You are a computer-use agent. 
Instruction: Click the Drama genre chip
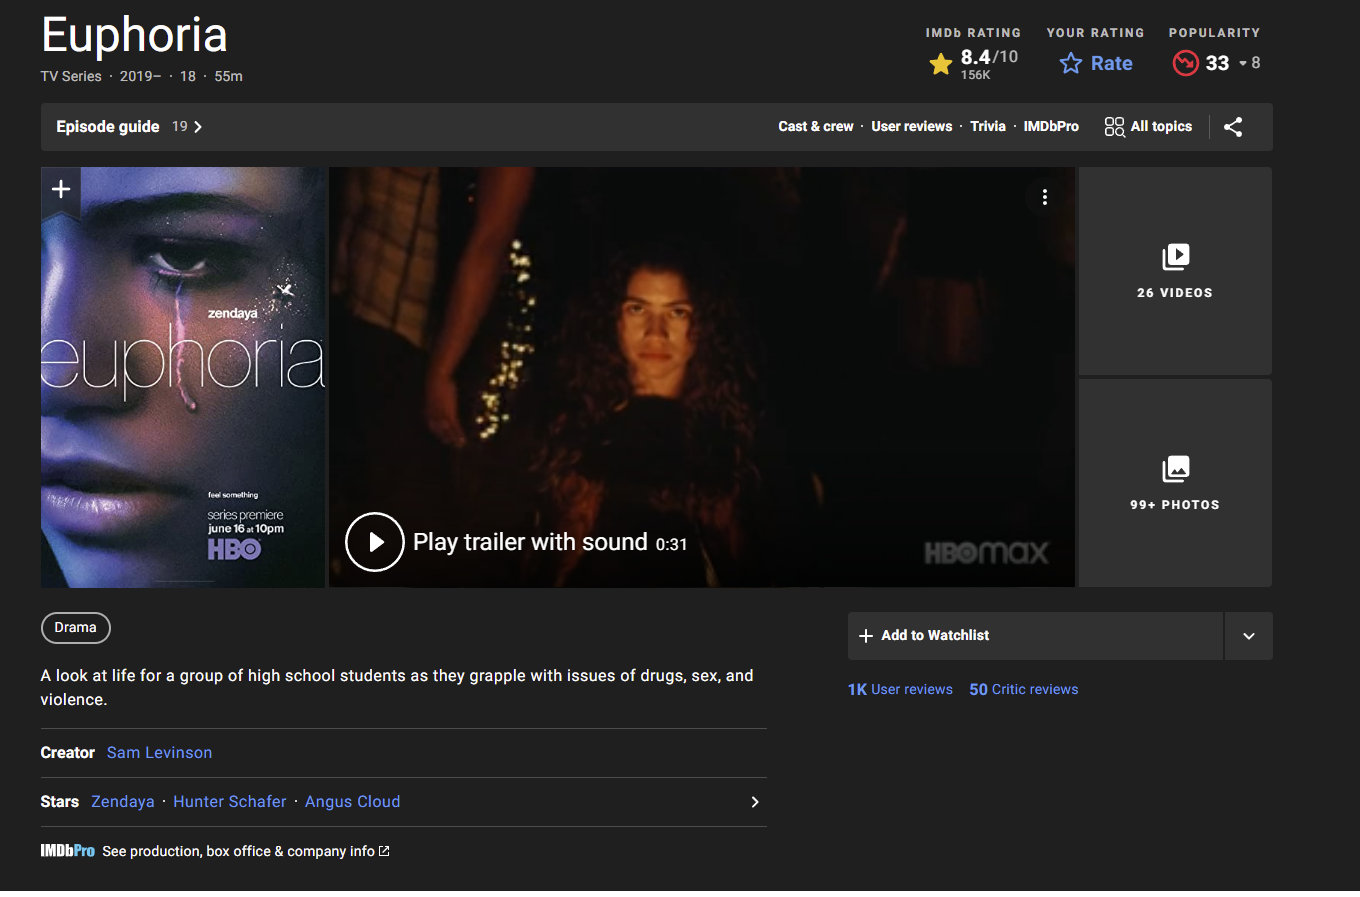76,628
